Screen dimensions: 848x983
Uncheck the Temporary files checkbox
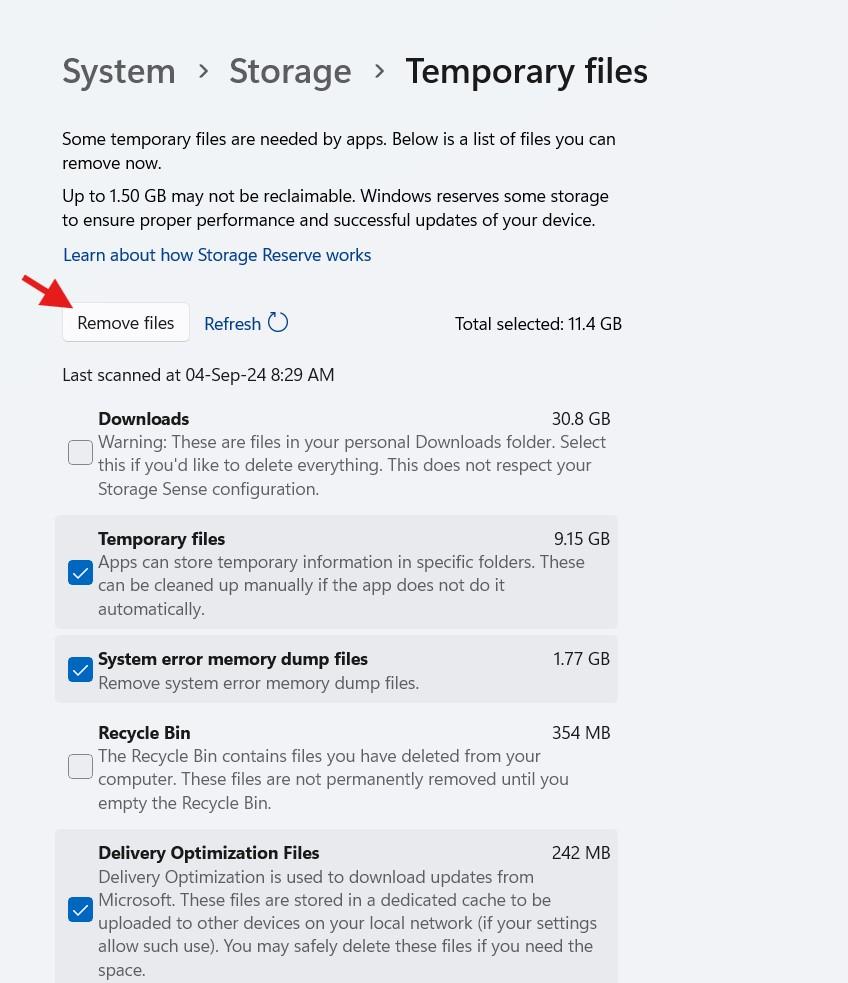(x=80, y=573)
